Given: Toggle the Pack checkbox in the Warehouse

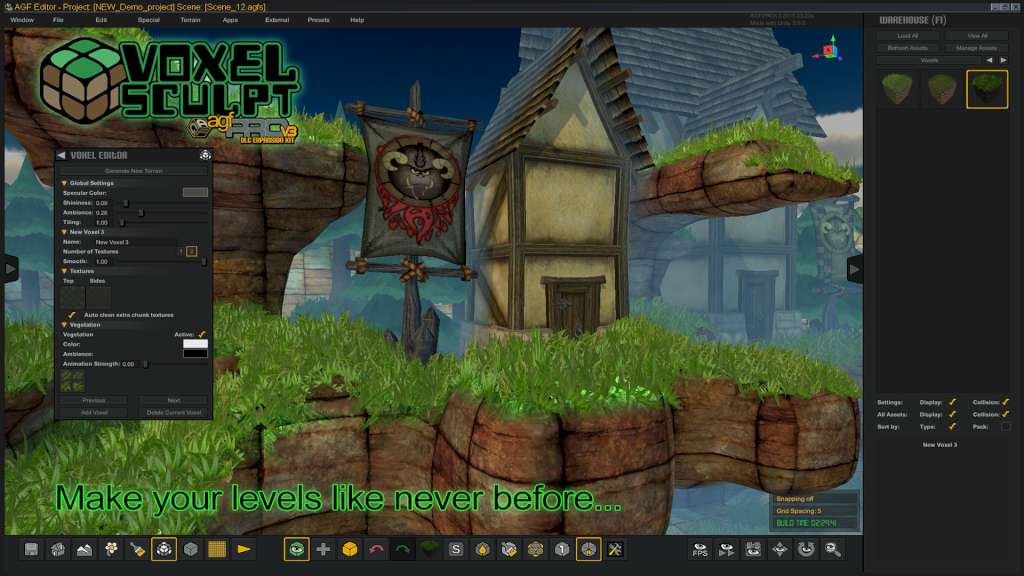Looking at the screenshot, I should coord(1005,426).
